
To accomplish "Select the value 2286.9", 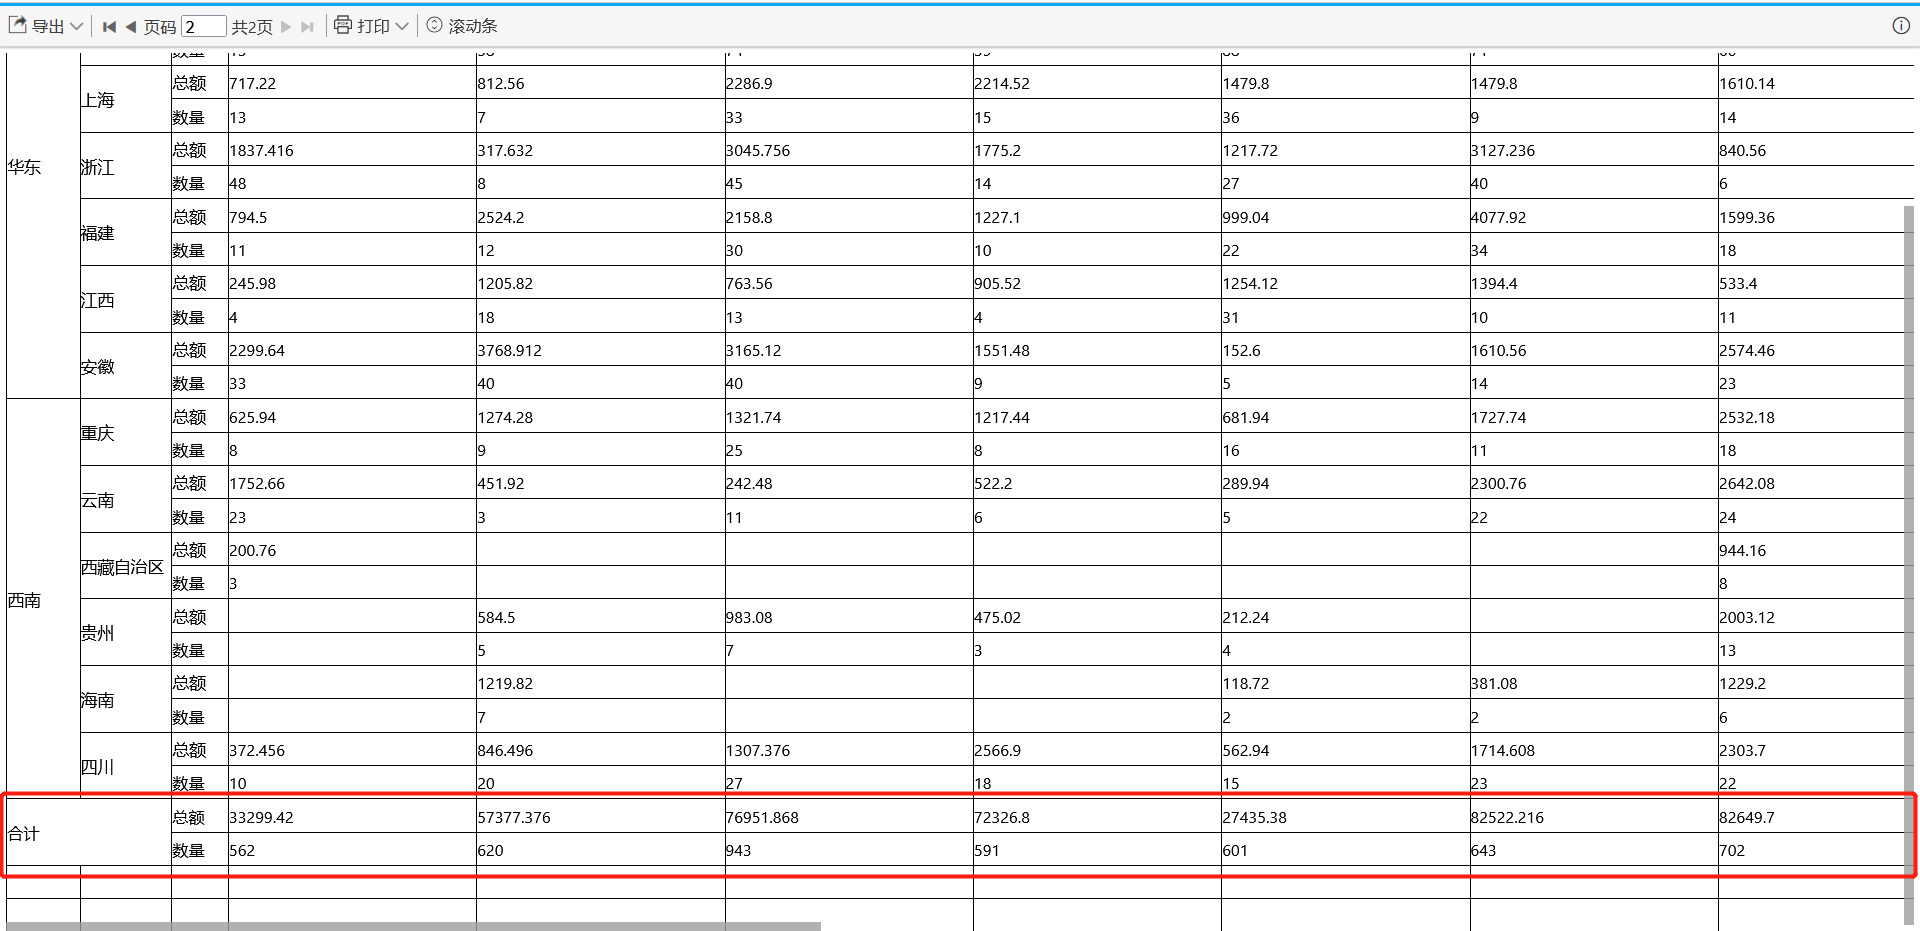I will point(749,84).
